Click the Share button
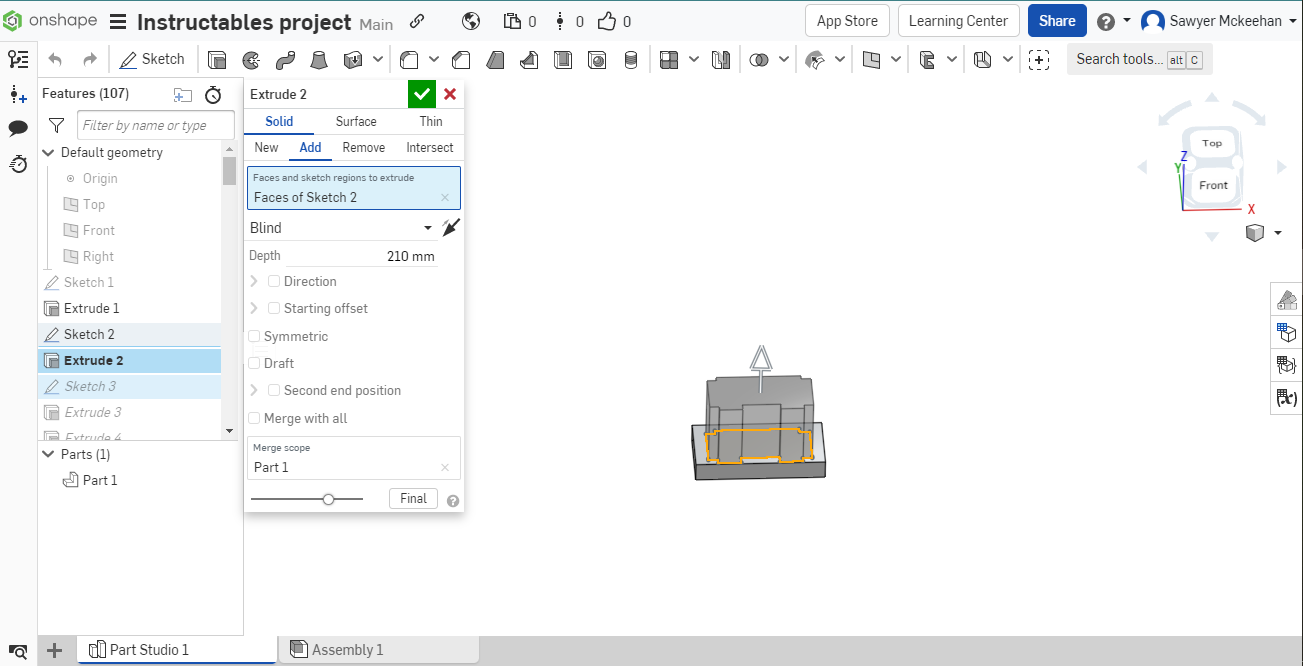The image size is (1303, 666). tap(1056, 21)
